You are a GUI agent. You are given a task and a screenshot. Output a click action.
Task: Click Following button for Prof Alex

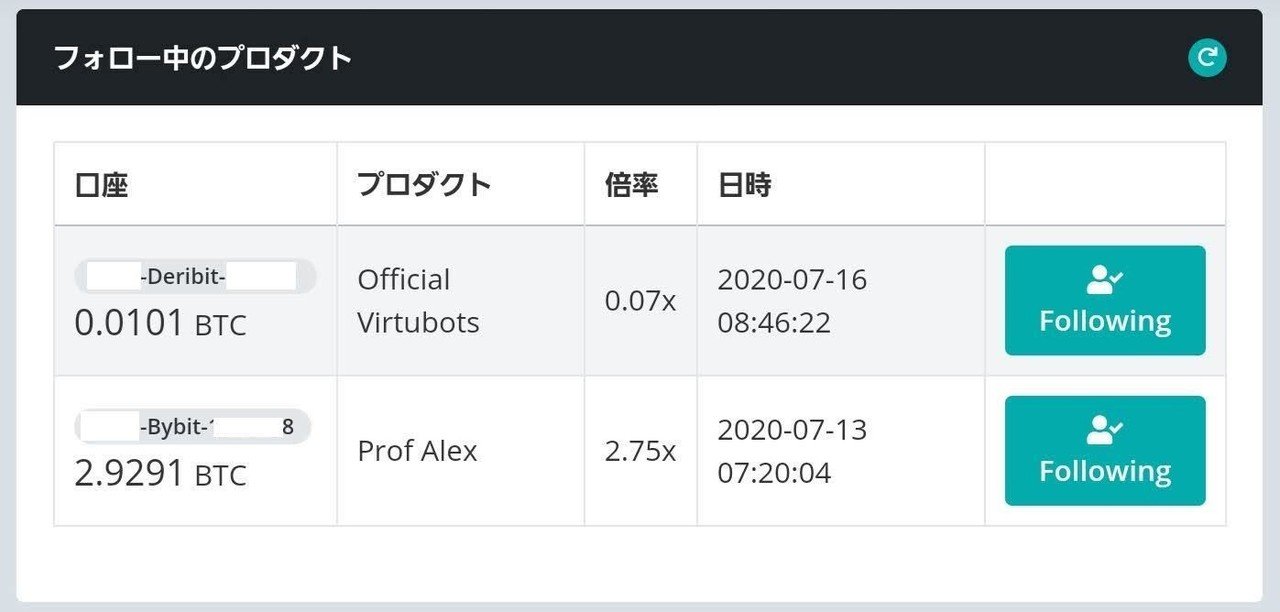[x=1105, y=450]
